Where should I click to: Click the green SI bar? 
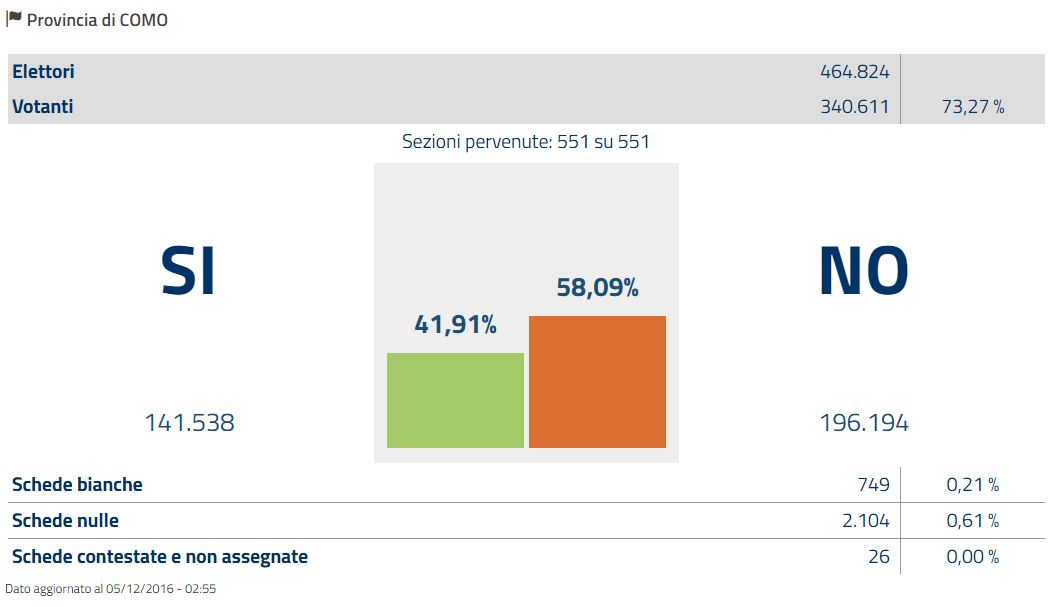click(x=455, y=400)
